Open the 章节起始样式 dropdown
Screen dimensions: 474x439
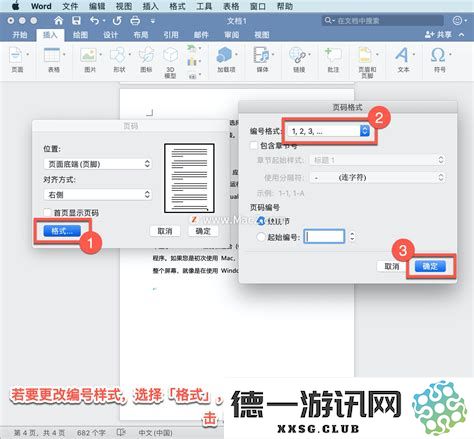click(x=378, y=160)
